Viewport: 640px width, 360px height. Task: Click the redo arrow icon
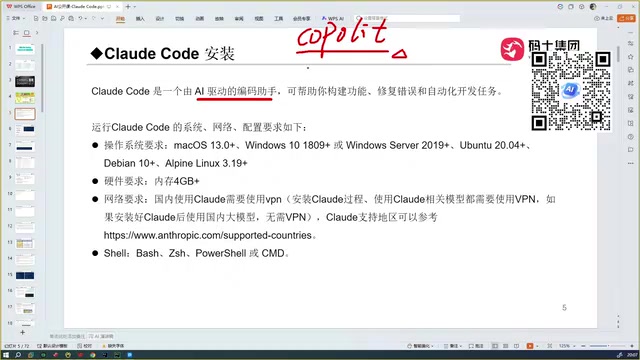(93, 18)
